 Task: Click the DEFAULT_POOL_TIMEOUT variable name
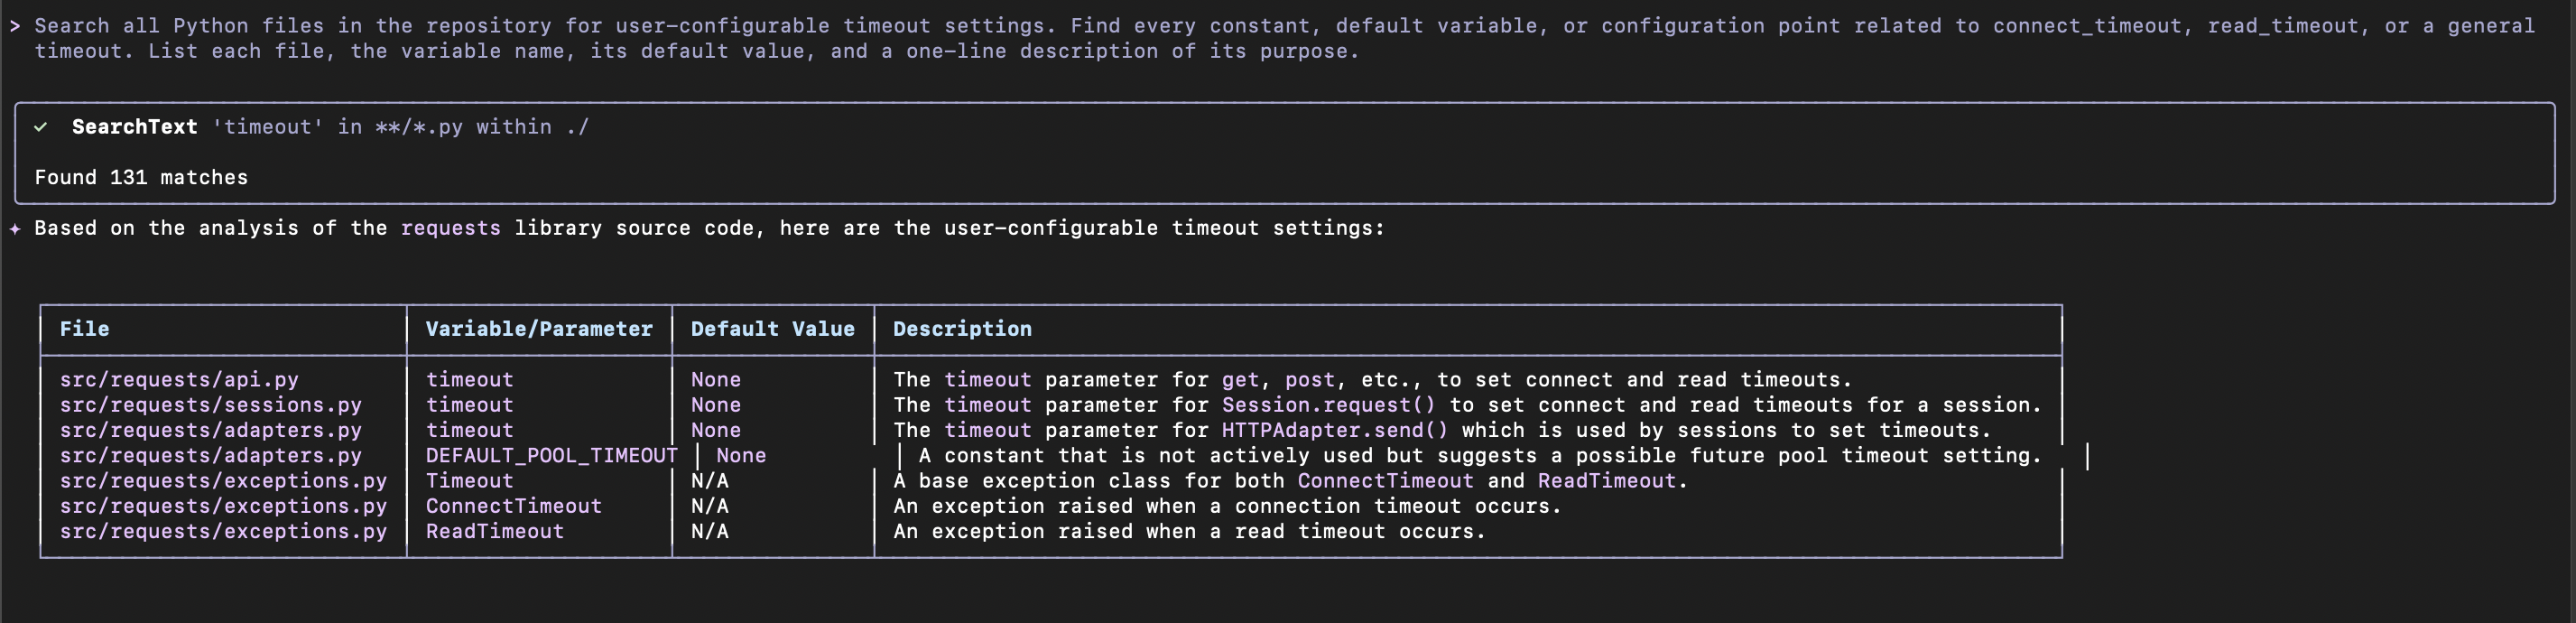coord(551,456)
